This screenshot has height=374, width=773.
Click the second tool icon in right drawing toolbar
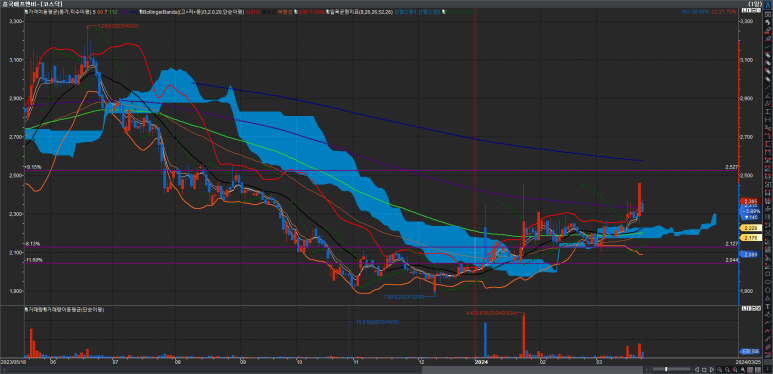tap(768, 14)
